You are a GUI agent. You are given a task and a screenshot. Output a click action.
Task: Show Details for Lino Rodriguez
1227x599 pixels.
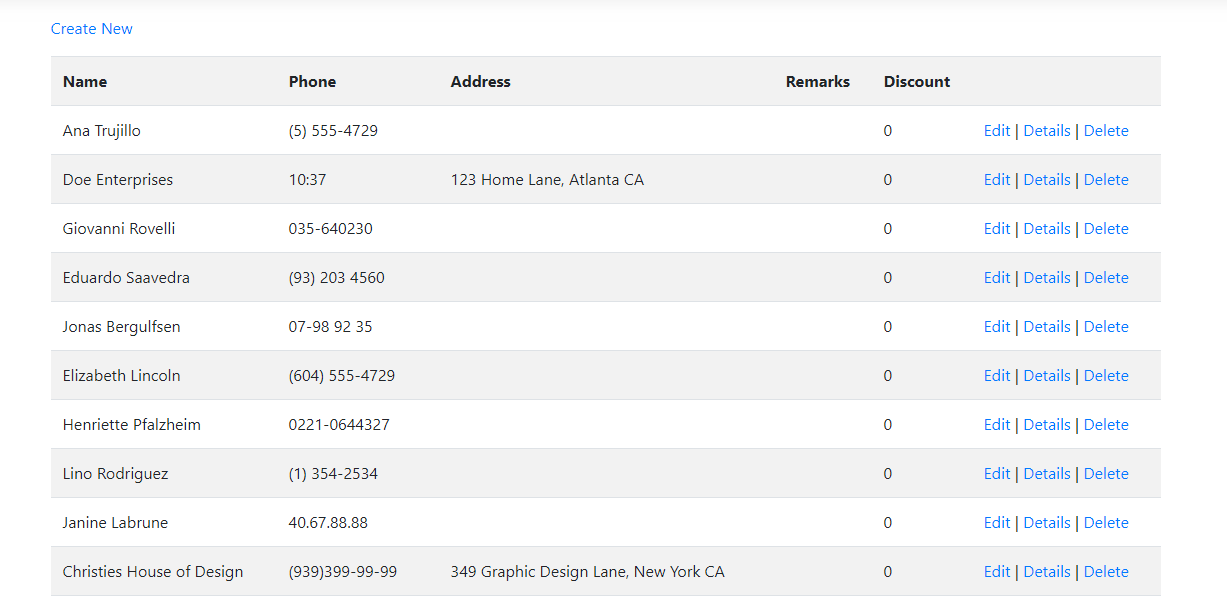[x=1047, y=474]
